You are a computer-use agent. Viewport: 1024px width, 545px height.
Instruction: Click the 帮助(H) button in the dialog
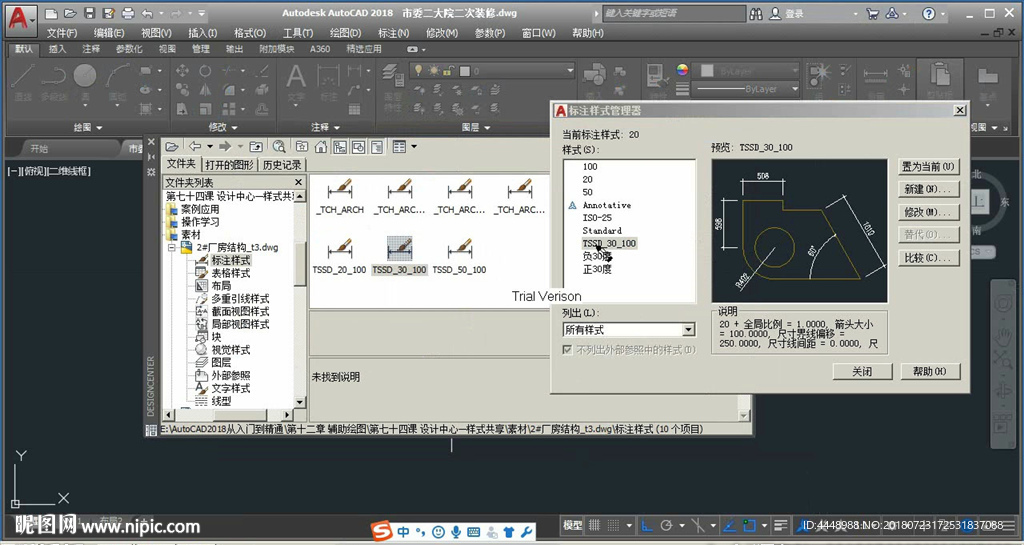tap(930, 371)
